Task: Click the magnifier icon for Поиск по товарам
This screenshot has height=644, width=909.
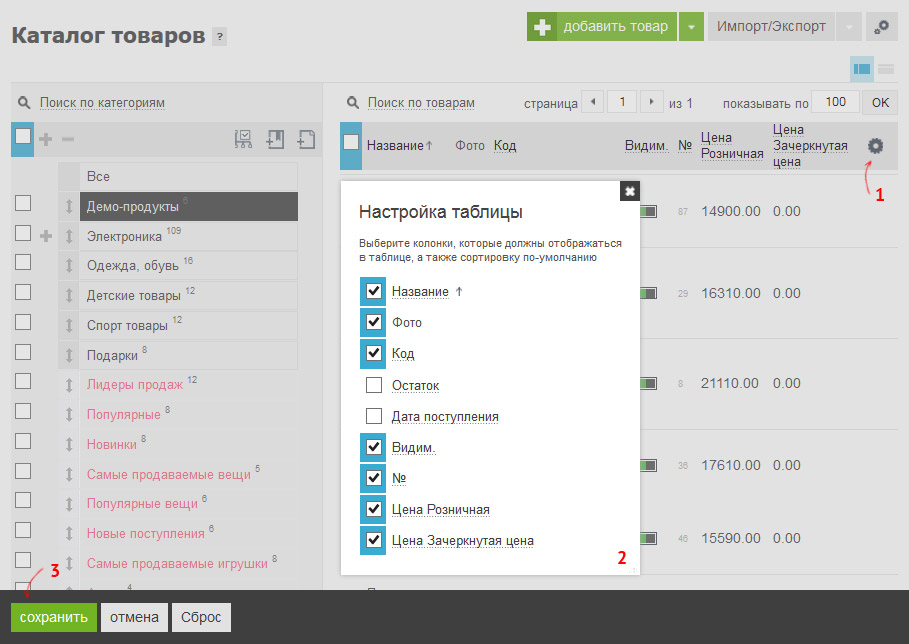Action: 352,103
